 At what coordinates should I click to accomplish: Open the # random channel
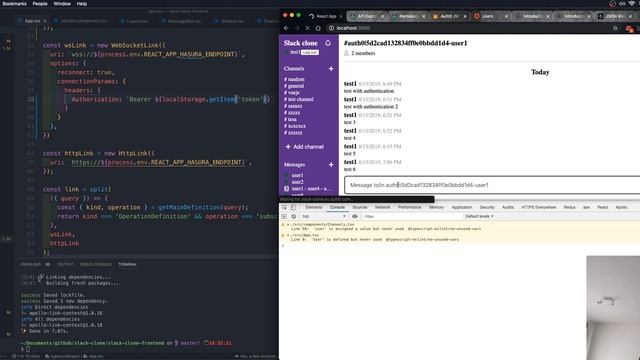(294, 79)
